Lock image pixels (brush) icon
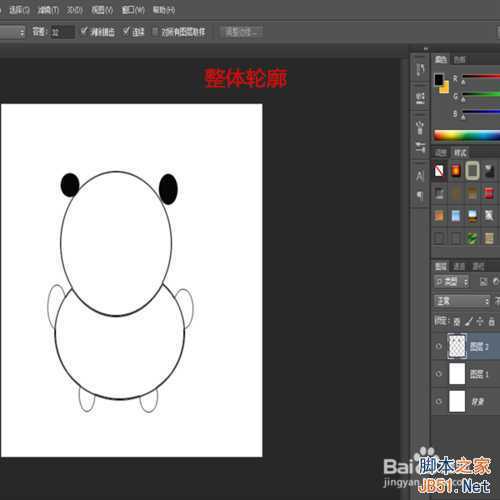The image size is (500, 500). pyautogui.click(x=468, y=322)
